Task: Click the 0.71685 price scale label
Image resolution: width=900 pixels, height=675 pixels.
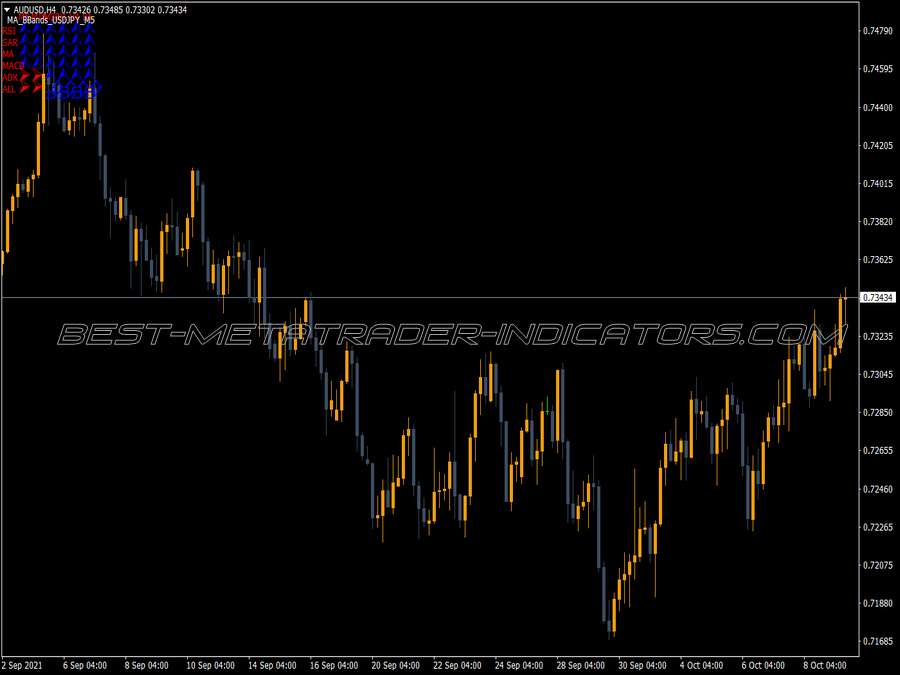Action: [878, 641]
